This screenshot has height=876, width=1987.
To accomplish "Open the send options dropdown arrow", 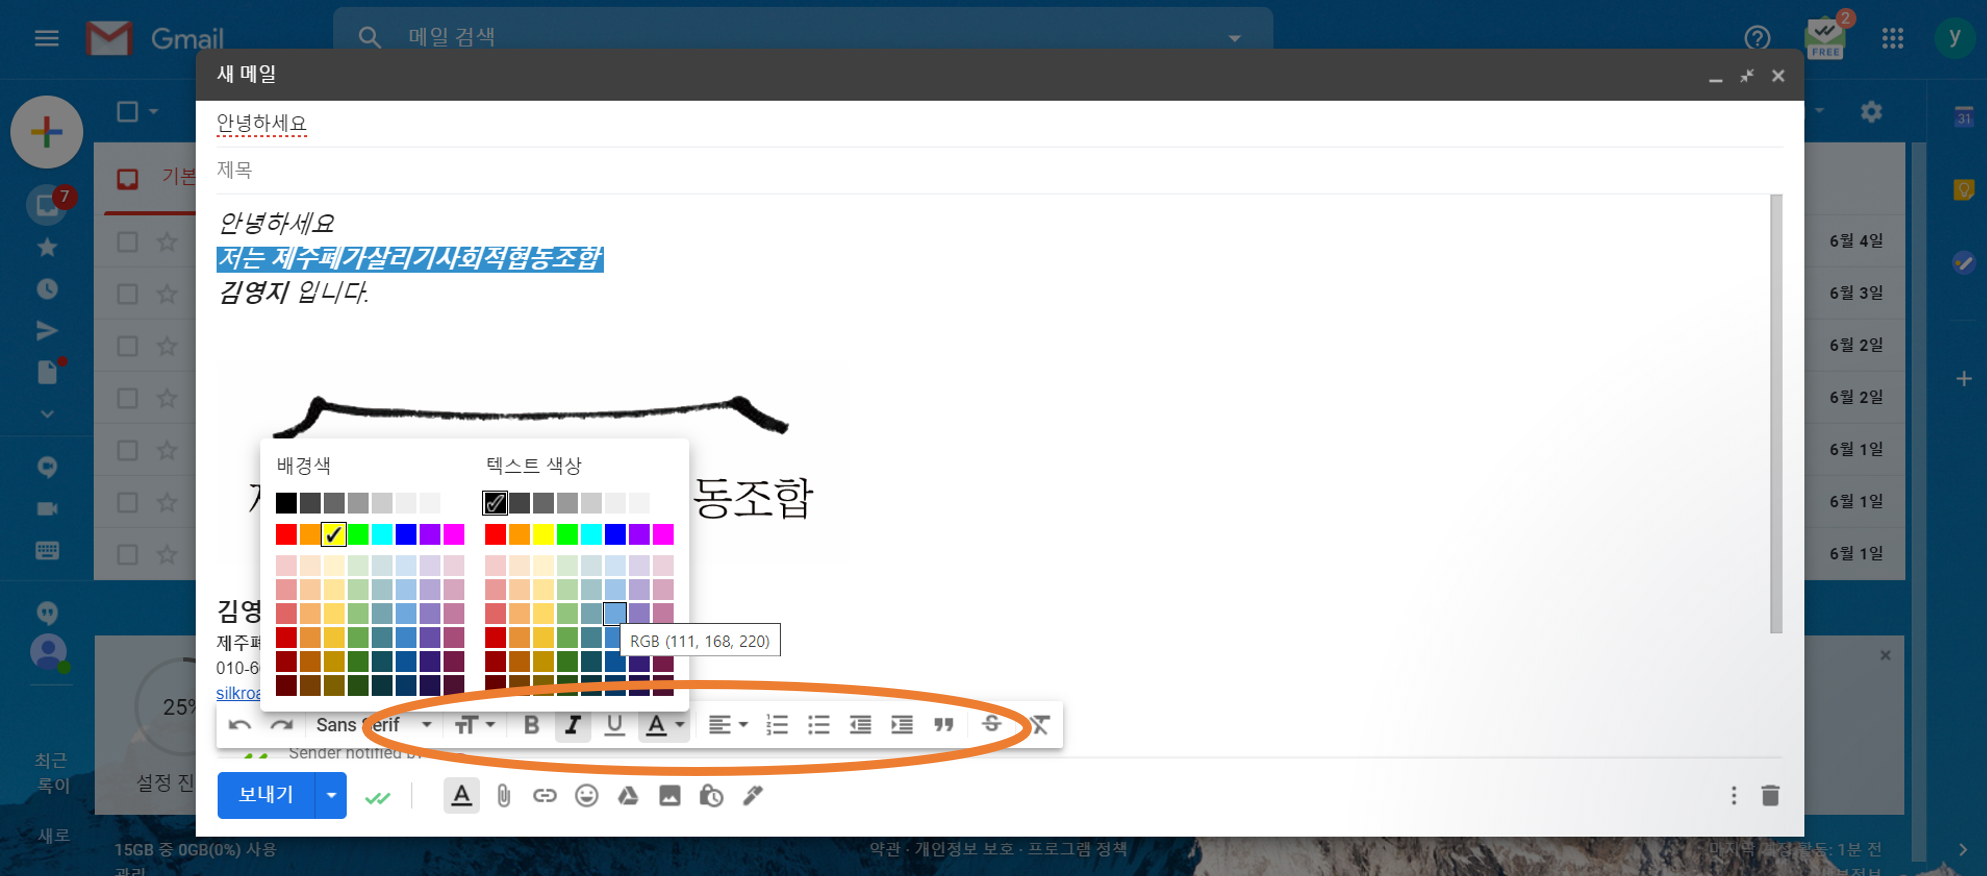I will click(331, 796).
